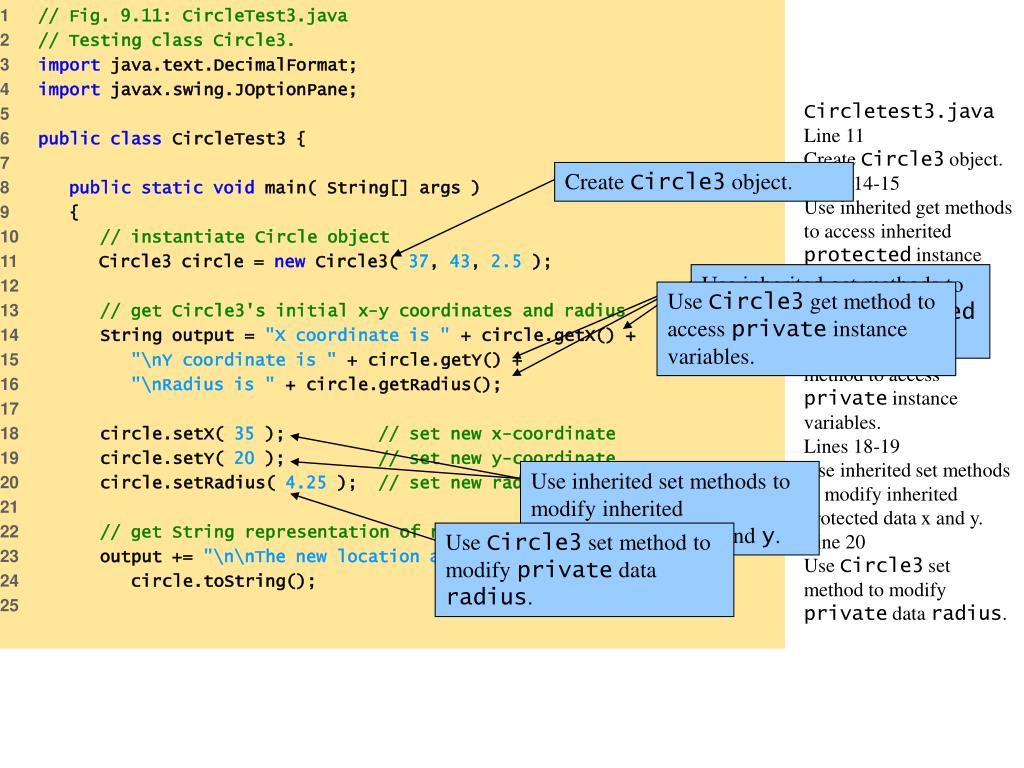Click the statement 'circle.setY( 20 );'
The width and height of the screenshot is (1024, 768).
tap(192, 458)
